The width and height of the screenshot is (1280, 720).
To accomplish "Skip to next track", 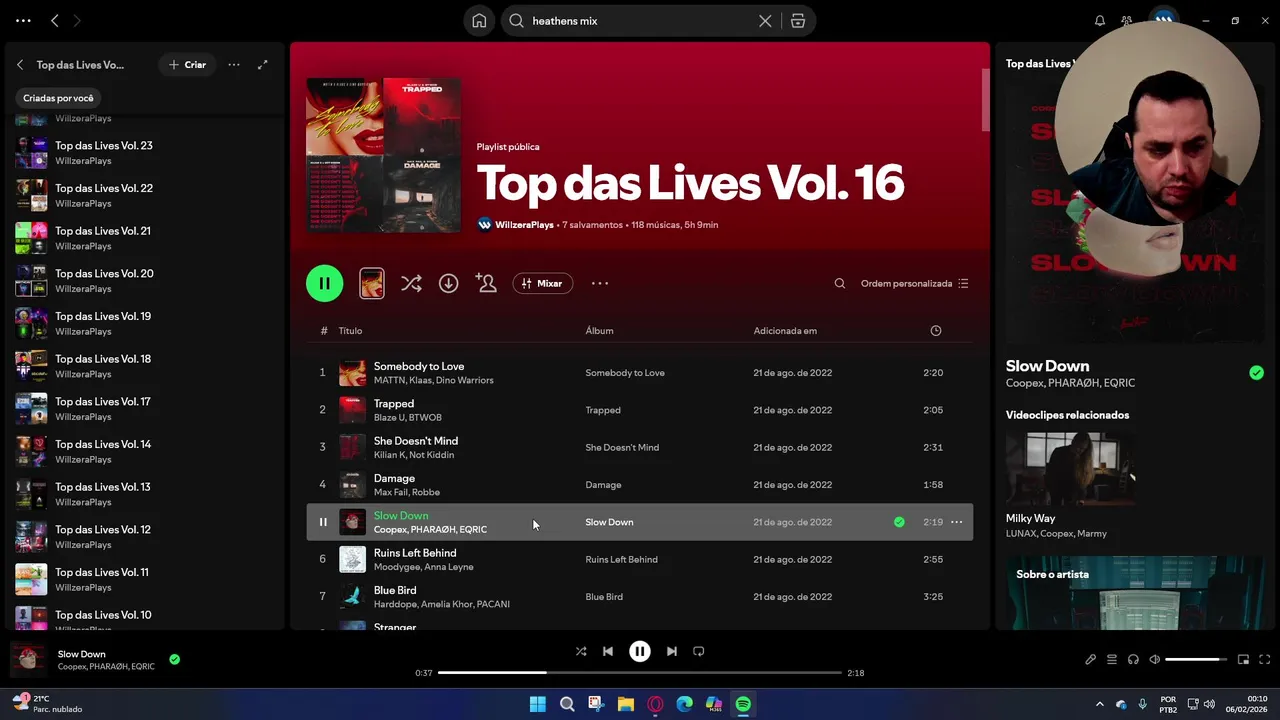I will coord(672,651).
